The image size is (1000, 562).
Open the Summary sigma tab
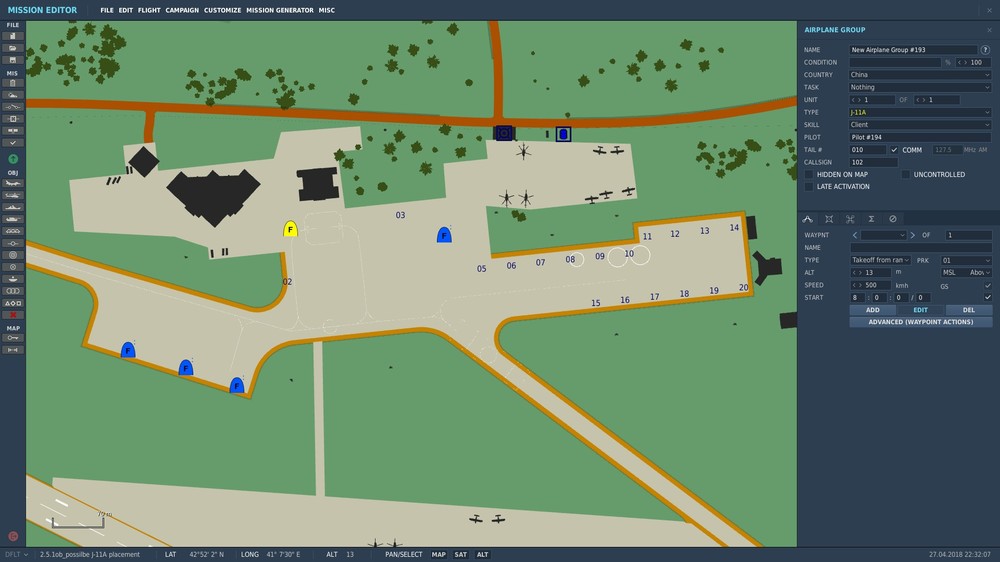pos(871,219)
